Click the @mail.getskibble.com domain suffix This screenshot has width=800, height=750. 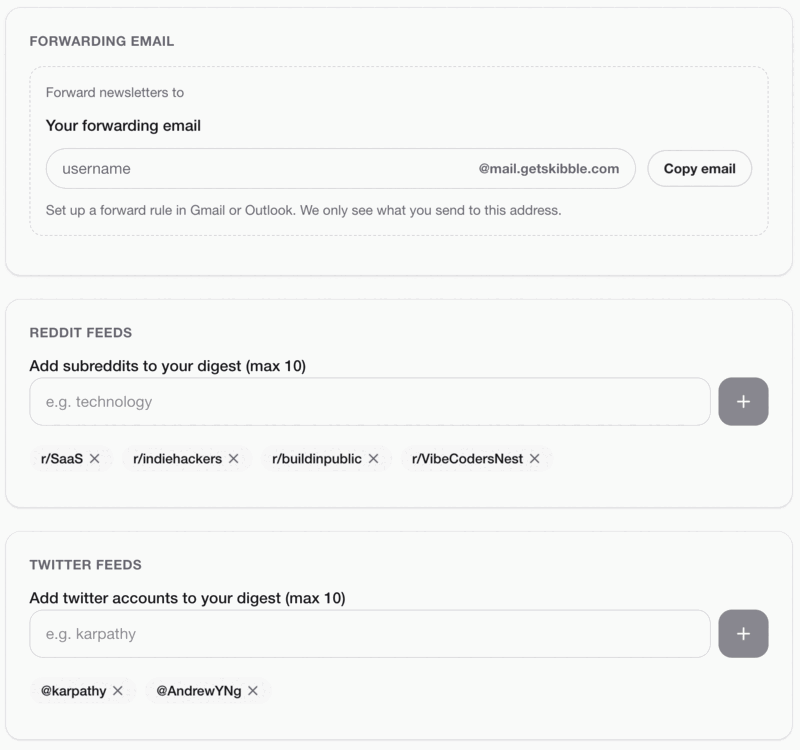tap(549, 169)
